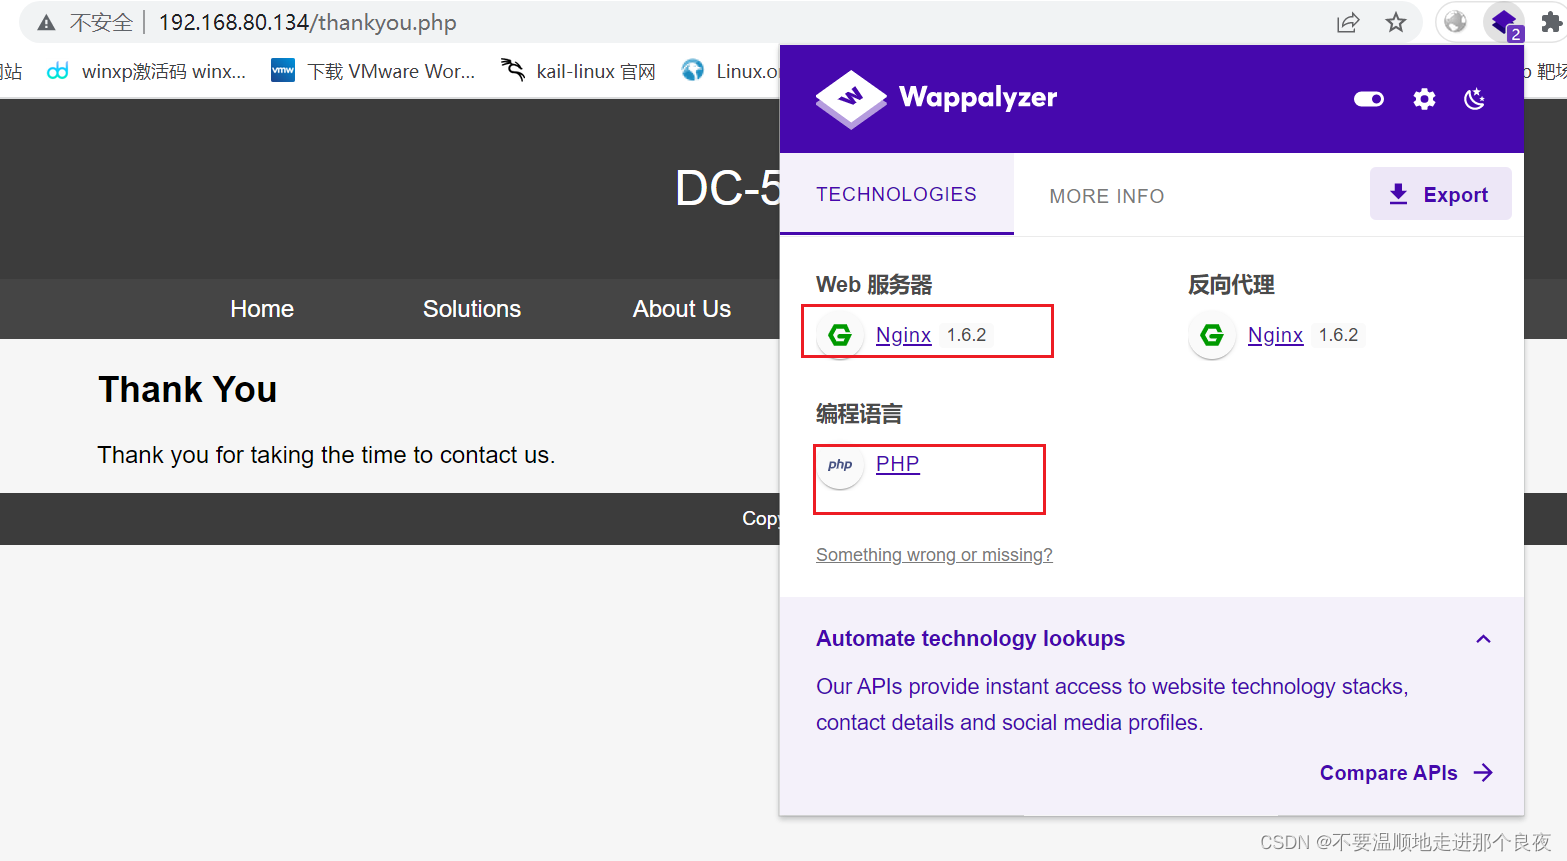Open the extensions puzzle icon
The width and height of the screenshot is (1567, 861).
point(1551,22)
